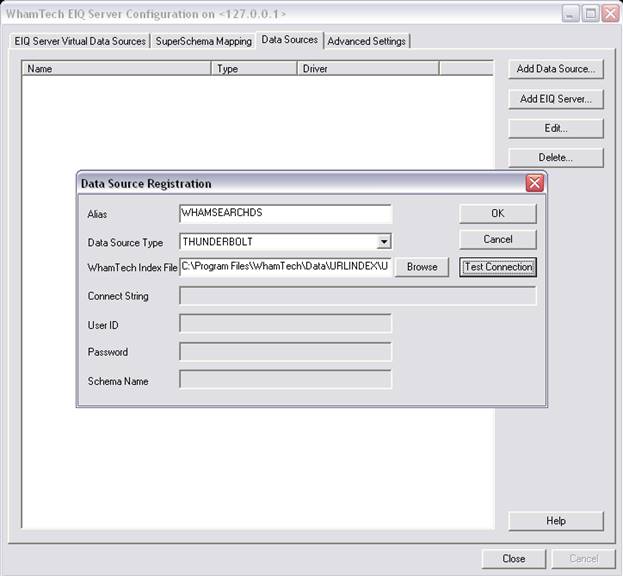Viewport: 623px width, 576px height.
Task: Click the Test Connection button
Action: (498, 267)
